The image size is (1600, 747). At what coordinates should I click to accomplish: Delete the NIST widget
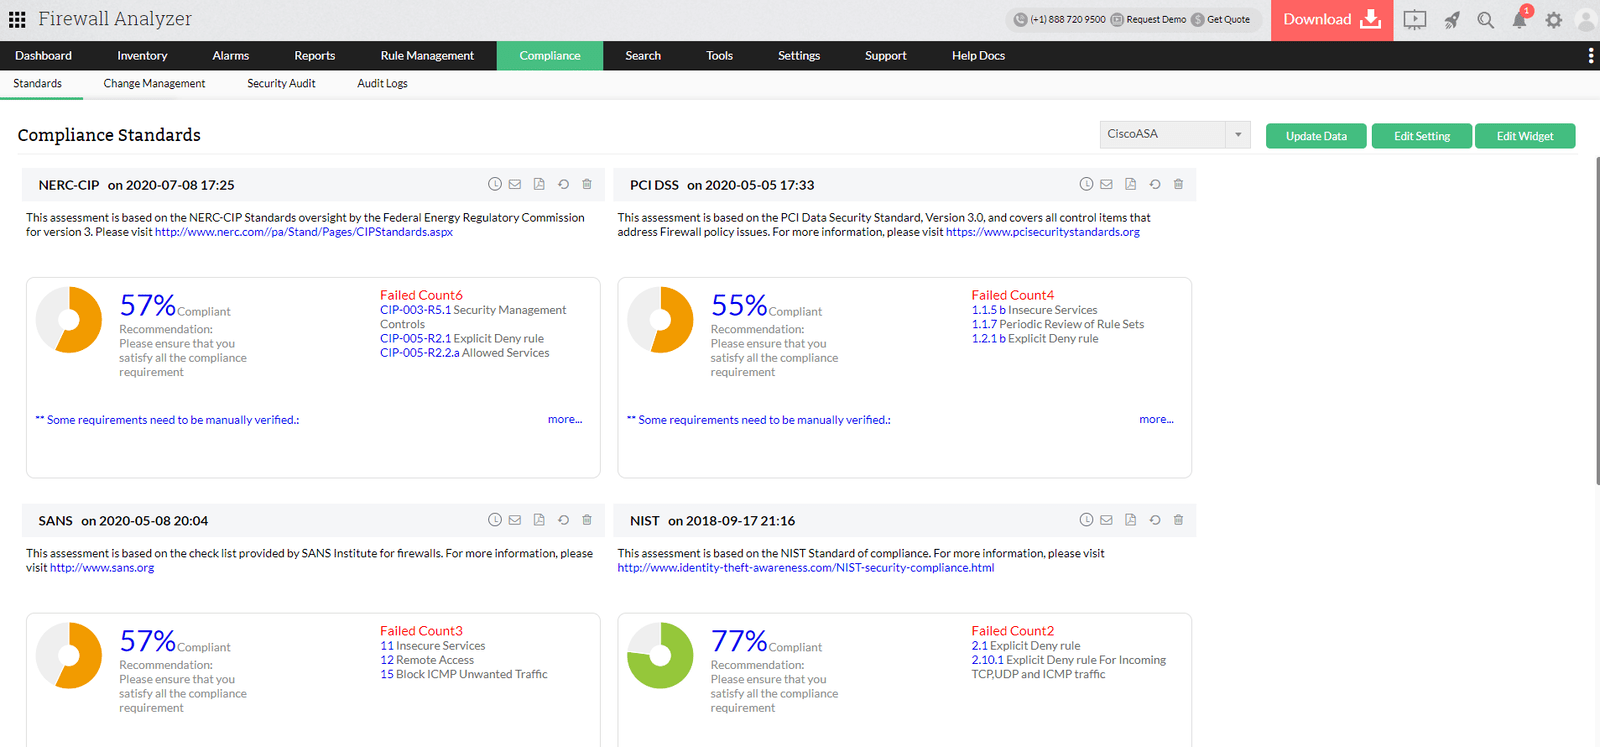[x=1179, y=520]
